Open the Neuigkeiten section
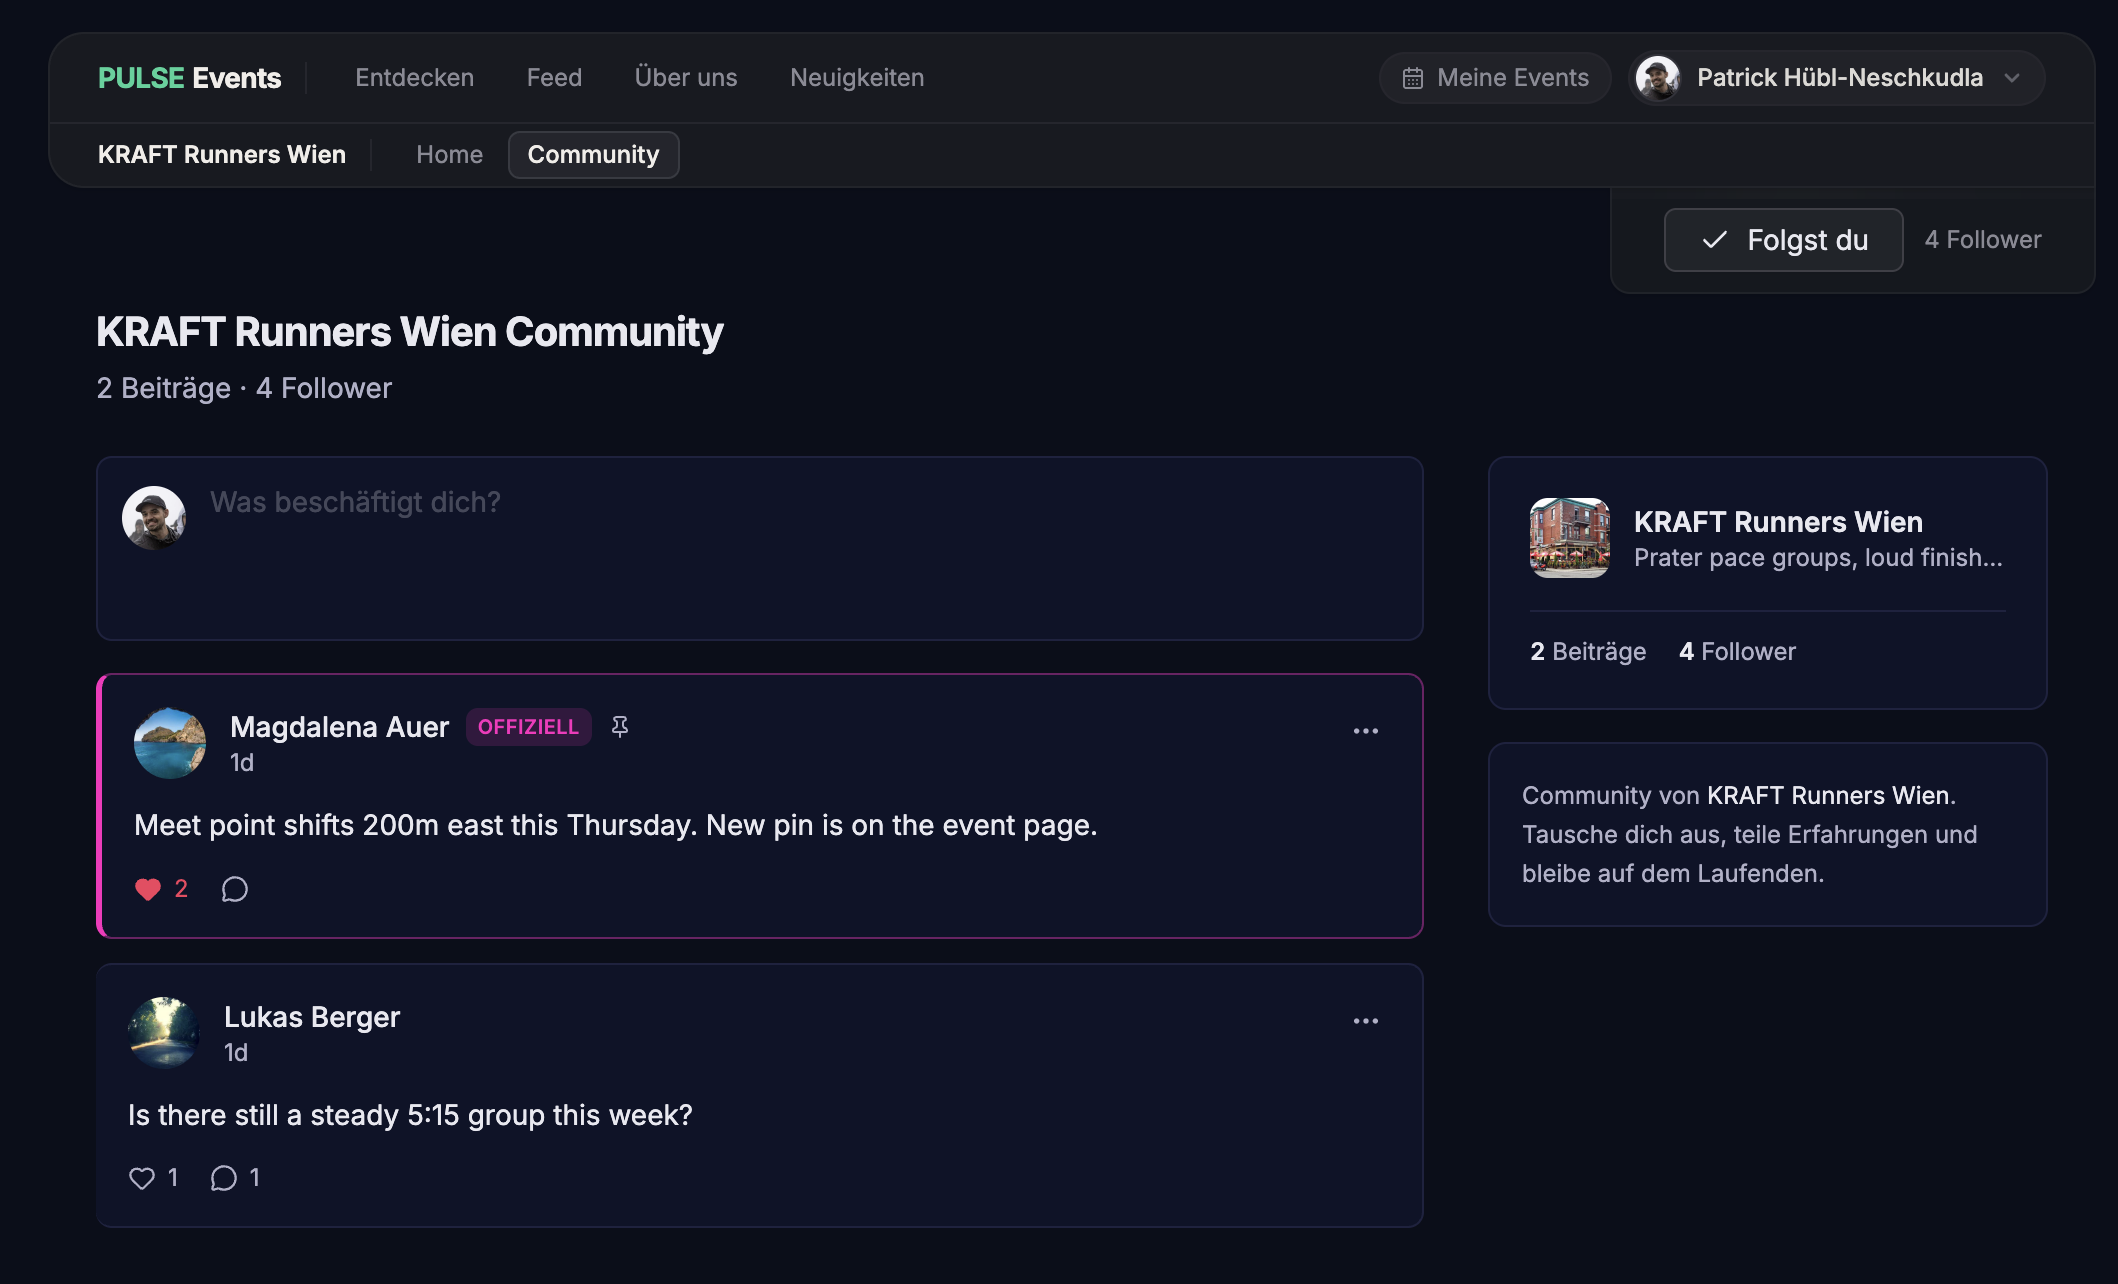The image size is (2118, 1284). tap(856, 77)
